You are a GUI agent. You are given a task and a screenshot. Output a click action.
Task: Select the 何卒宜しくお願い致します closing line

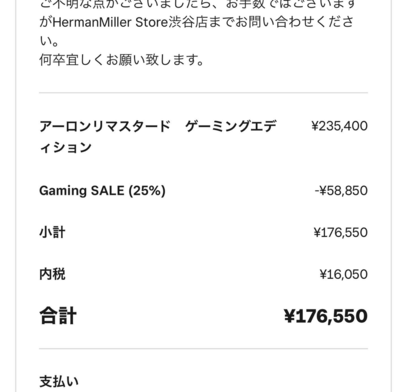tap(121, 60)
